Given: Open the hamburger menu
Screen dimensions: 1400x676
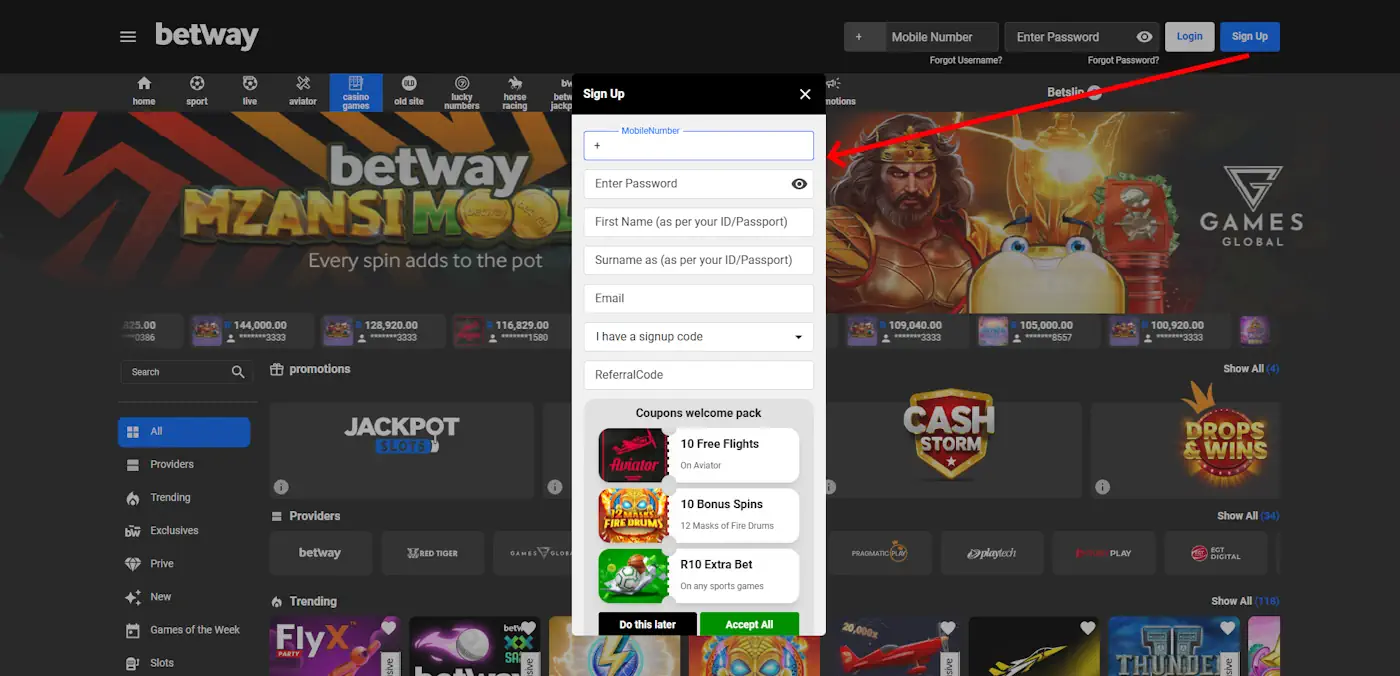Looking at the screenshot, I should click(127, 35).
